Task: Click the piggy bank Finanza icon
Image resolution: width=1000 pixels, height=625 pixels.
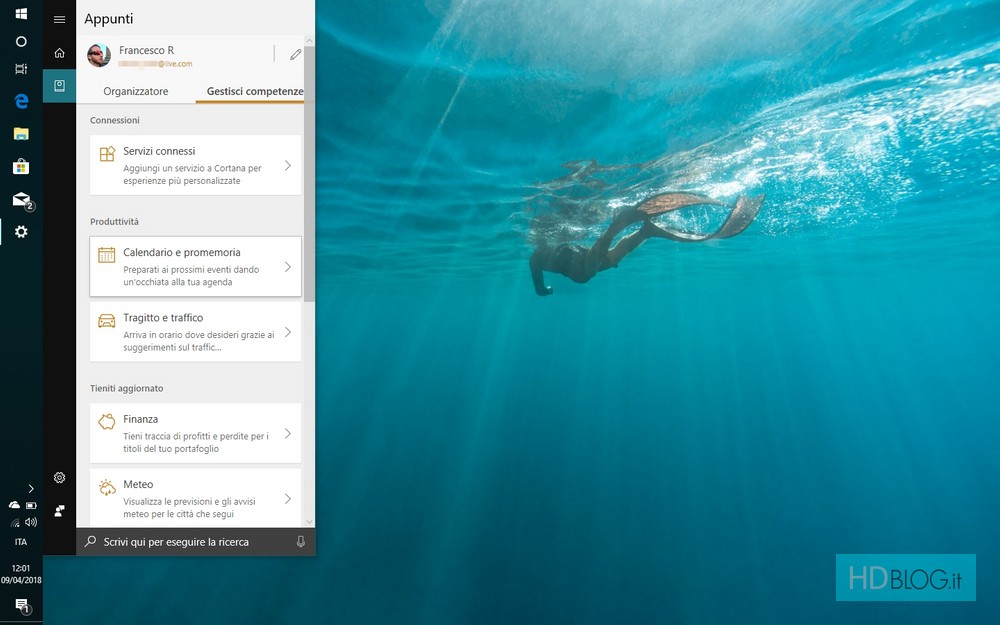Action: point(107,422)
